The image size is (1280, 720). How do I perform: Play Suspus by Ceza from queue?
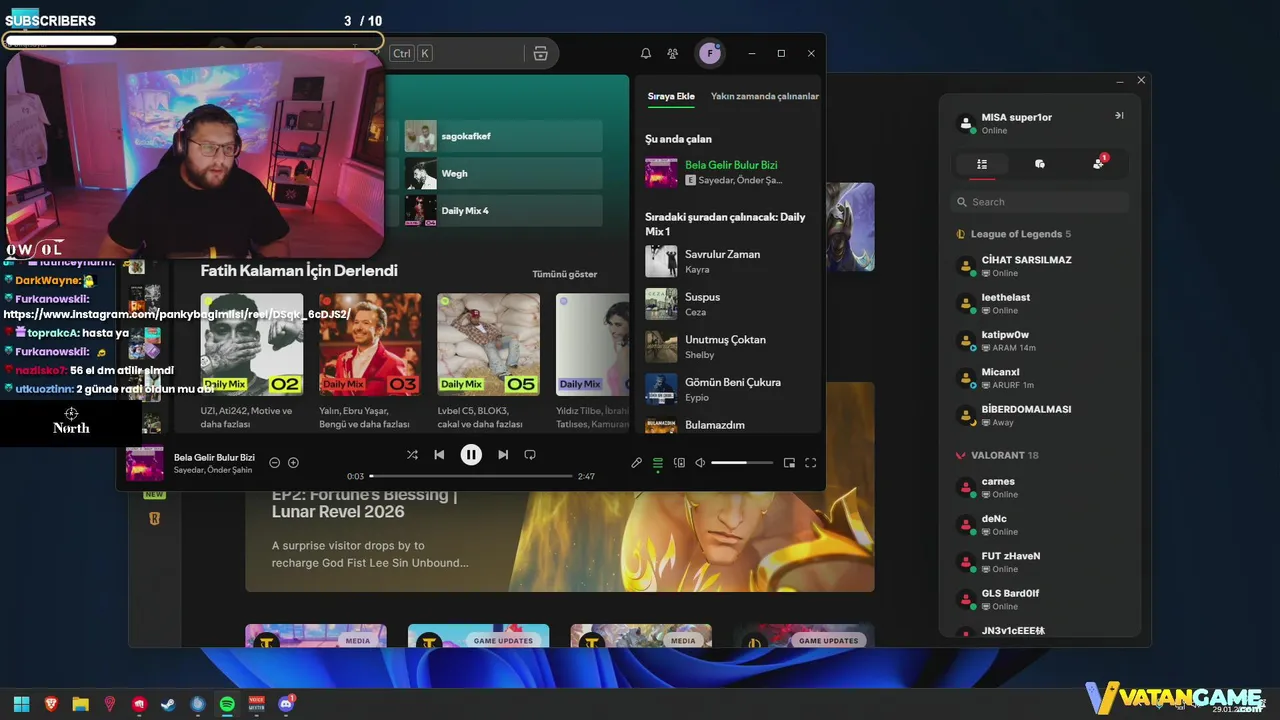(x=729, y=304)
